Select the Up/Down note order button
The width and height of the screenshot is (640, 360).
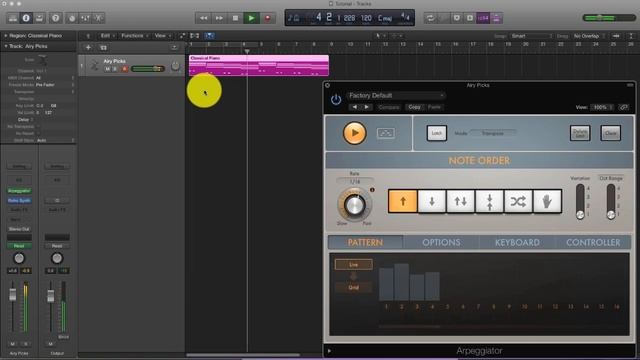pos(461,201)
